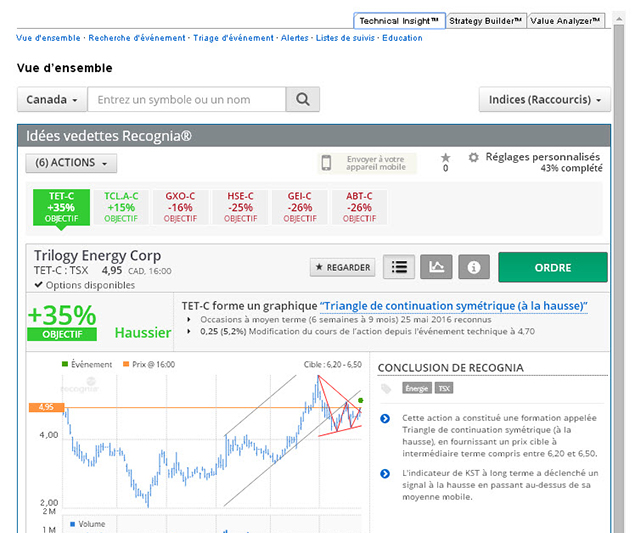This screenshot has width=635, height=533.
Task: Open the chart view icon button
Action: pos(436,267)
